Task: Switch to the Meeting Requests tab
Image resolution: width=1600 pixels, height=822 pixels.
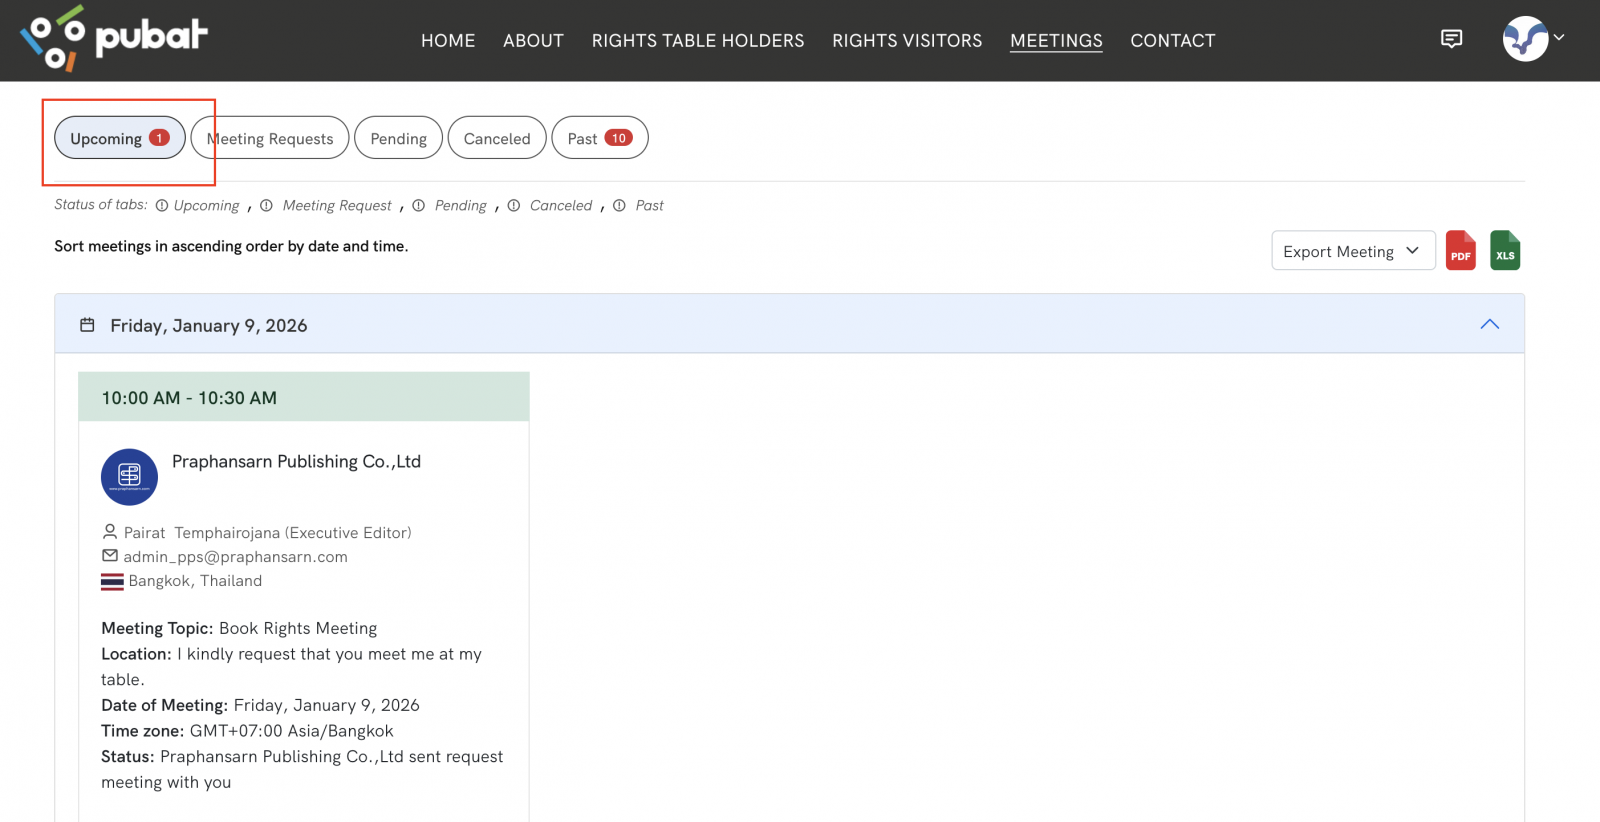Action: click(x=270, y=138)
